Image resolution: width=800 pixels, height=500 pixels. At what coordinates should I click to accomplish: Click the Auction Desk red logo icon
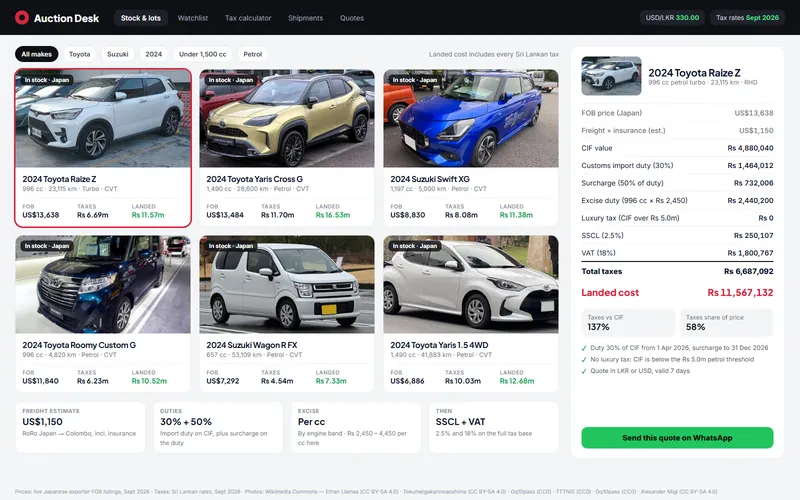(22, 18)
